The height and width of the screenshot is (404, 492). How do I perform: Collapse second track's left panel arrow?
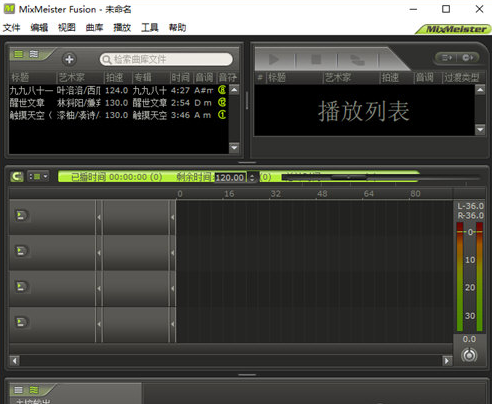point(99,253)
